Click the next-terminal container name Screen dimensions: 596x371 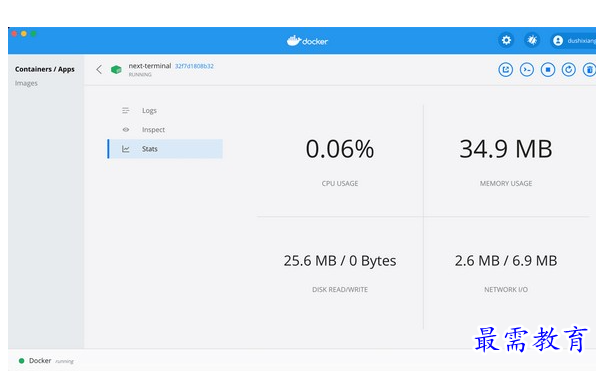pyautogui.click(x=150, y=66)
